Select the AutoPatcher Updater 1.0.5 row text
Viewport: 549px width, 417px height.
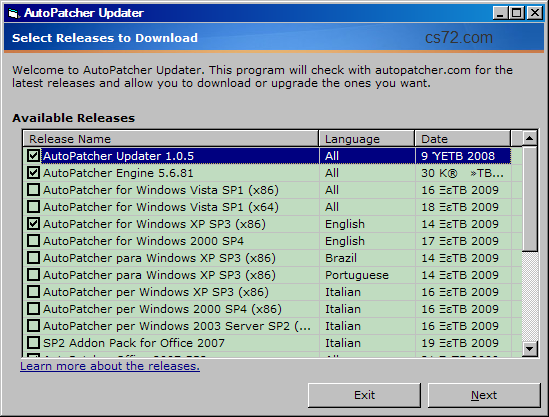tap(118, 156)
